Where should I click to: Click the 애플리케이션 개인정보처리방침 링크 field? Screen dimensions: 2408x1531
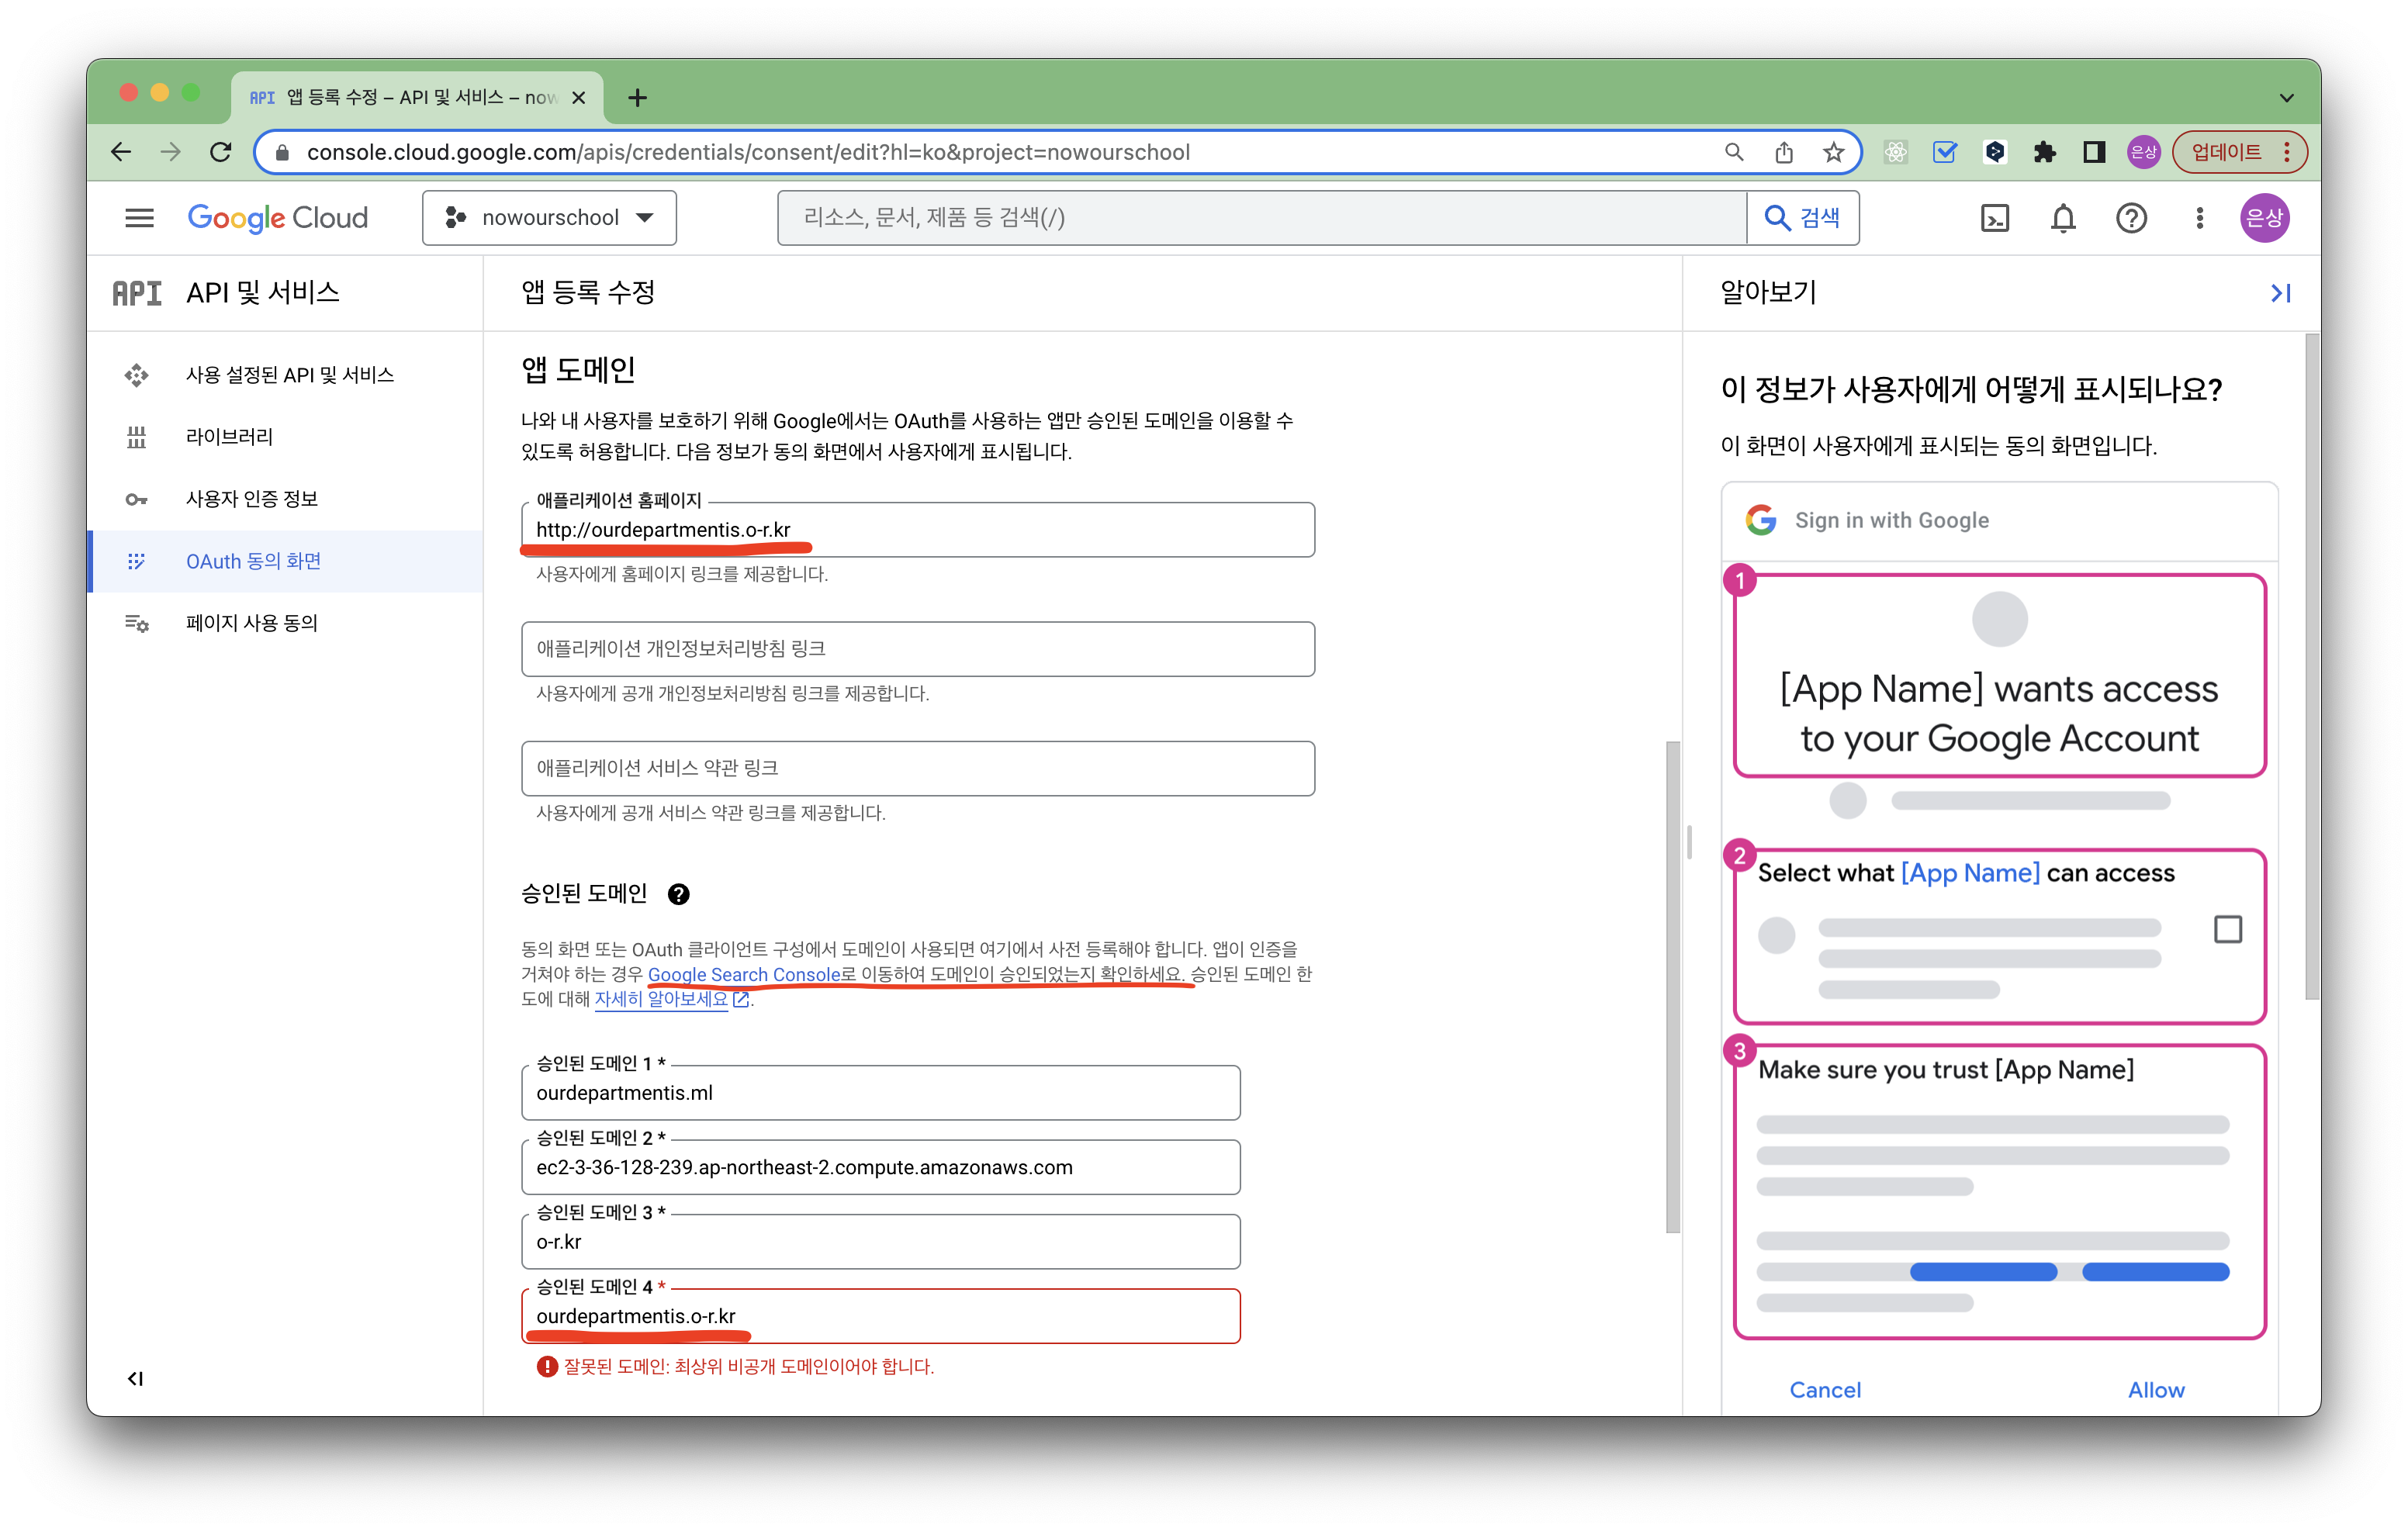[917, 649]
